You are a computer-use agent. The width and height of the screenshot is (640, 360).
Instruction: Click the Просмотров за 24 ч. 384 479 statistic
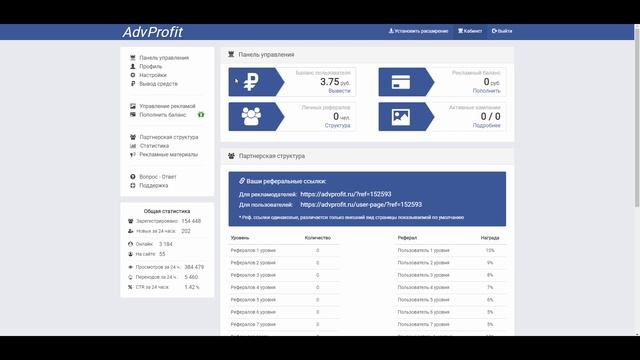166,267
